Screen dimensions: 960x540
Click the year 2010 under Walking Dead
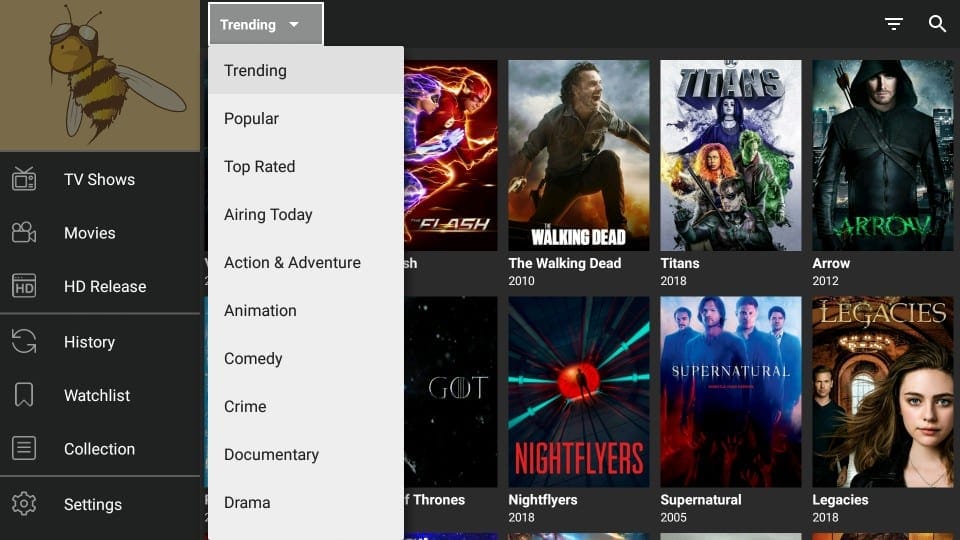pyautogui.click(x=521, y=280)
